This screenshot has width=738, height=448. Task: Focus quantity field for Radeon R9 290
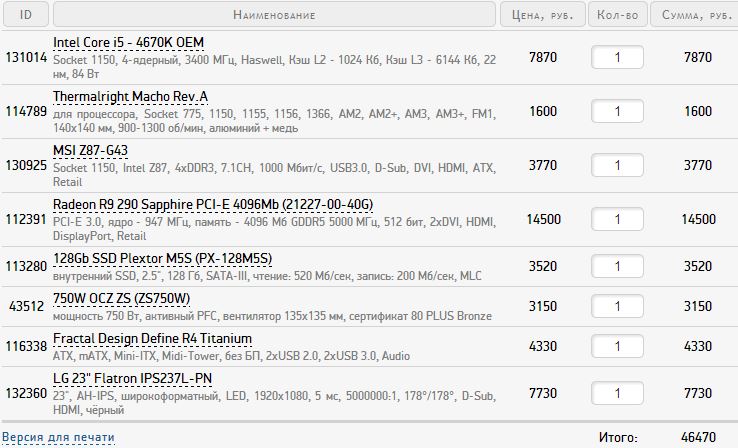618,219
